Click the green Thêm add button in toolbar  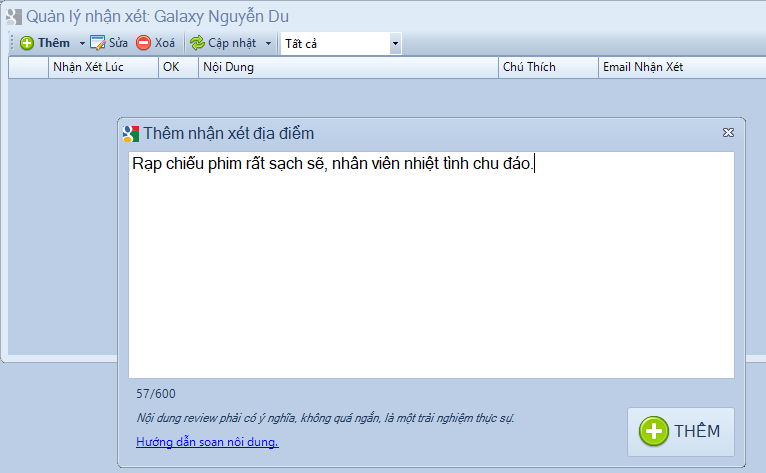45,43
